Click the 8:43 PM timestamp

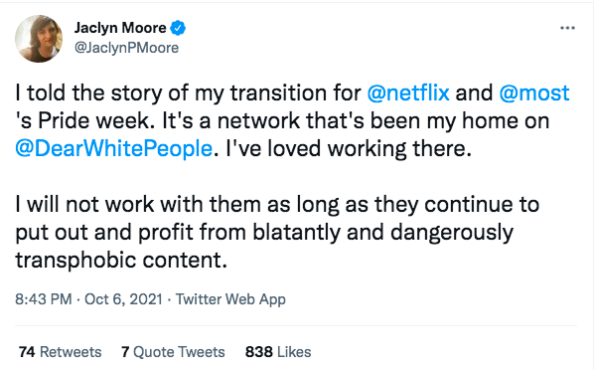(x=43, y=299)
